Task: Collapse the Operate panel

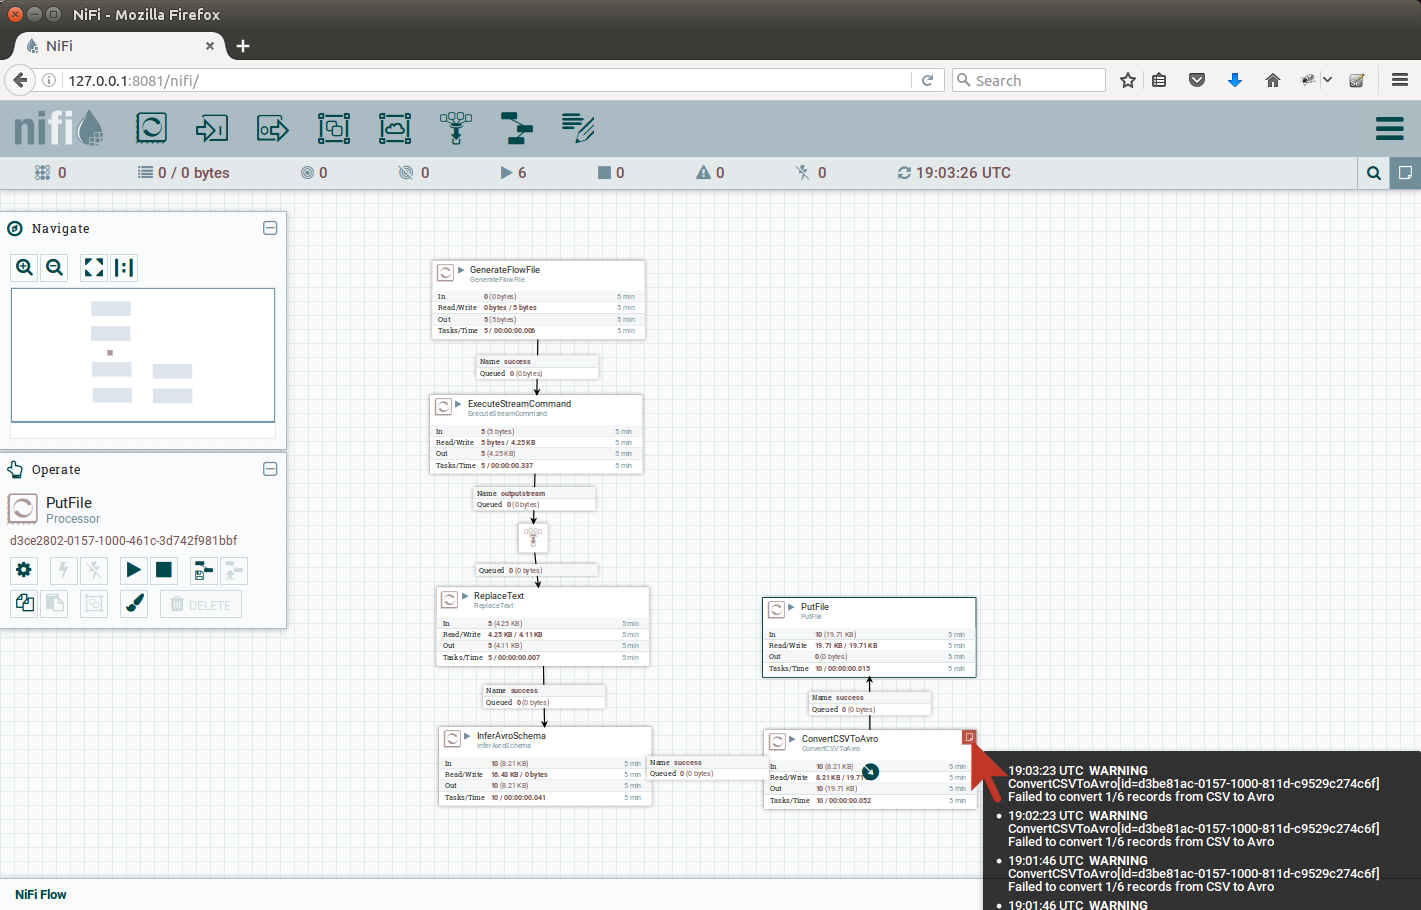Action: 270,469
